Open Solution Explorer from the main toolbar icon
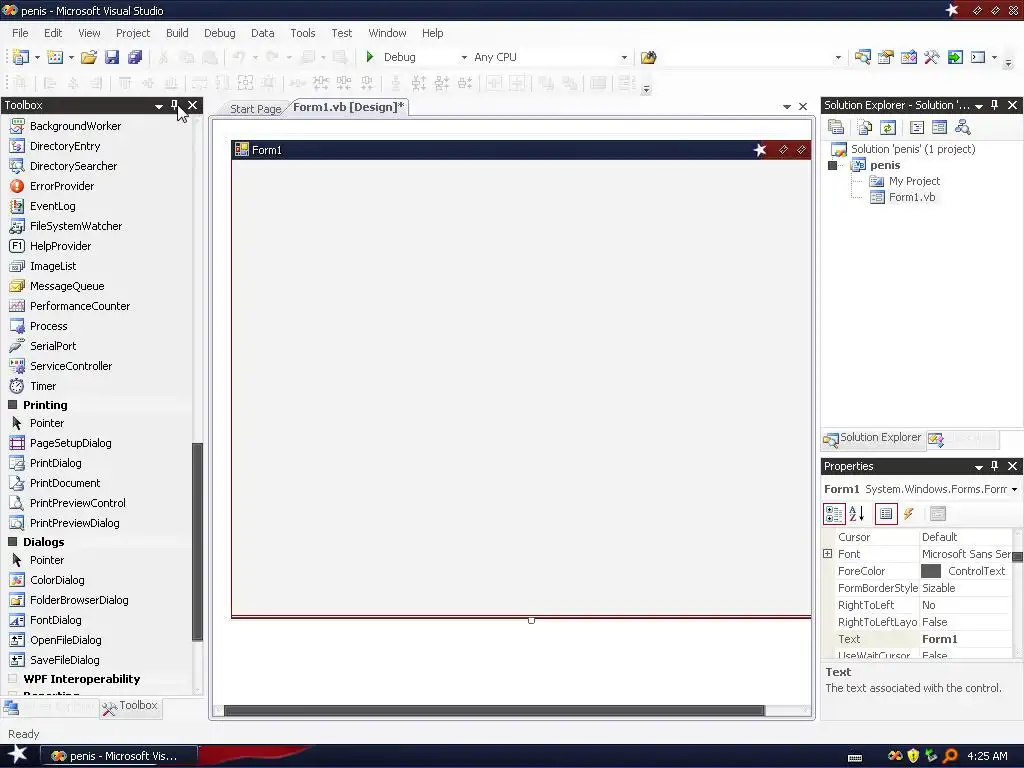The height and width of the screenshot is (768, 1024). point(862,57)
